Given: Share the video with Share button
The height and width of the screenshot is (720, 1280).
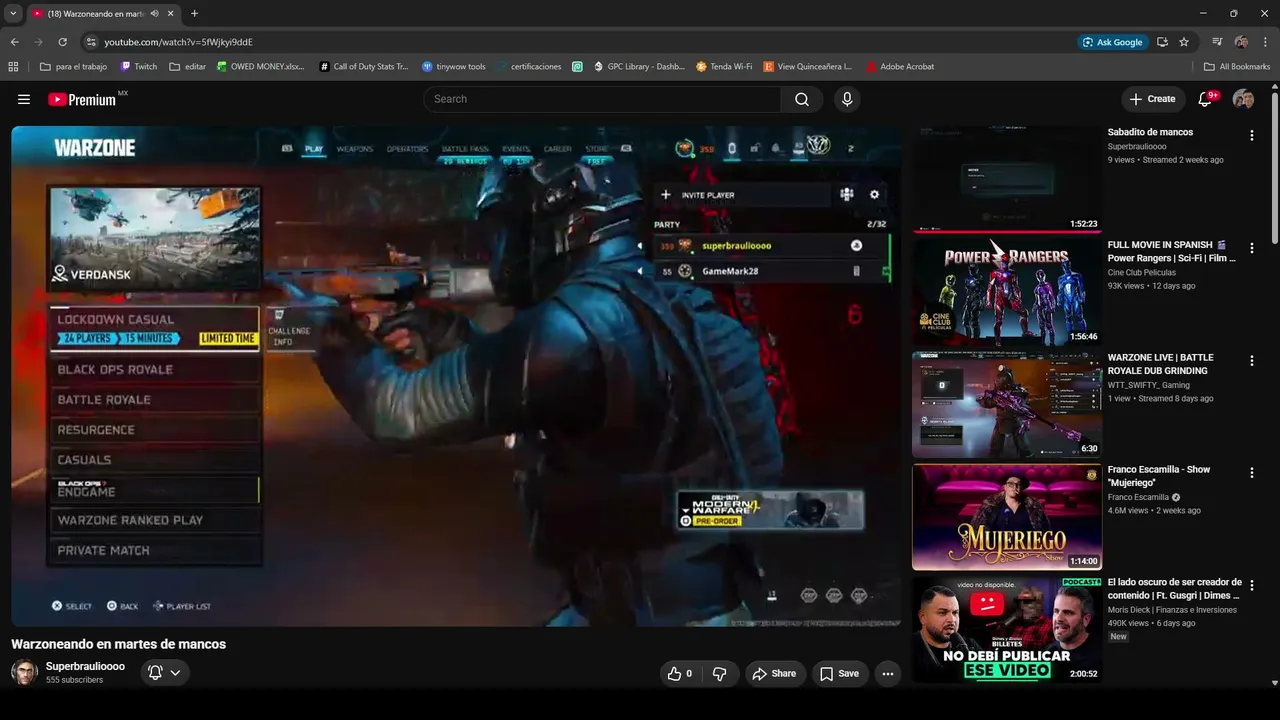Looking at the screenshot, I should [774, 674].
